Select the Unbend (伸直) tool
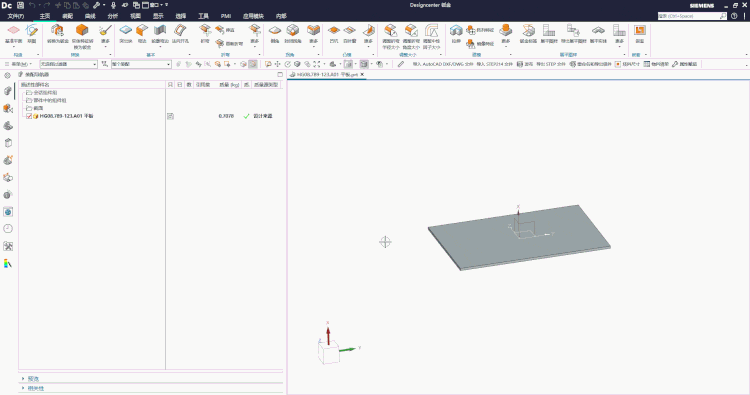 click(225, 30)
